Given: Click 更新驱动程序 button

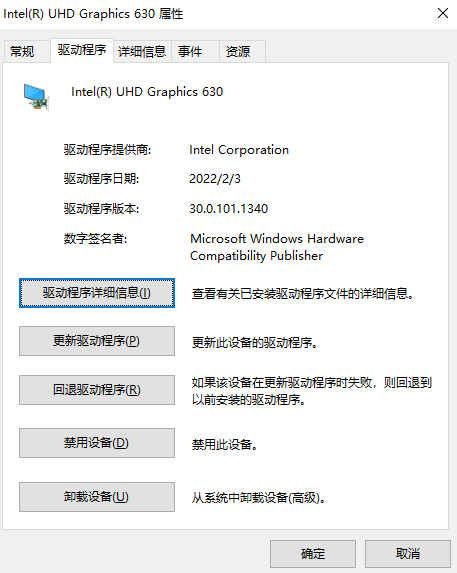Looking at the screenshot, I should (97, 341).
